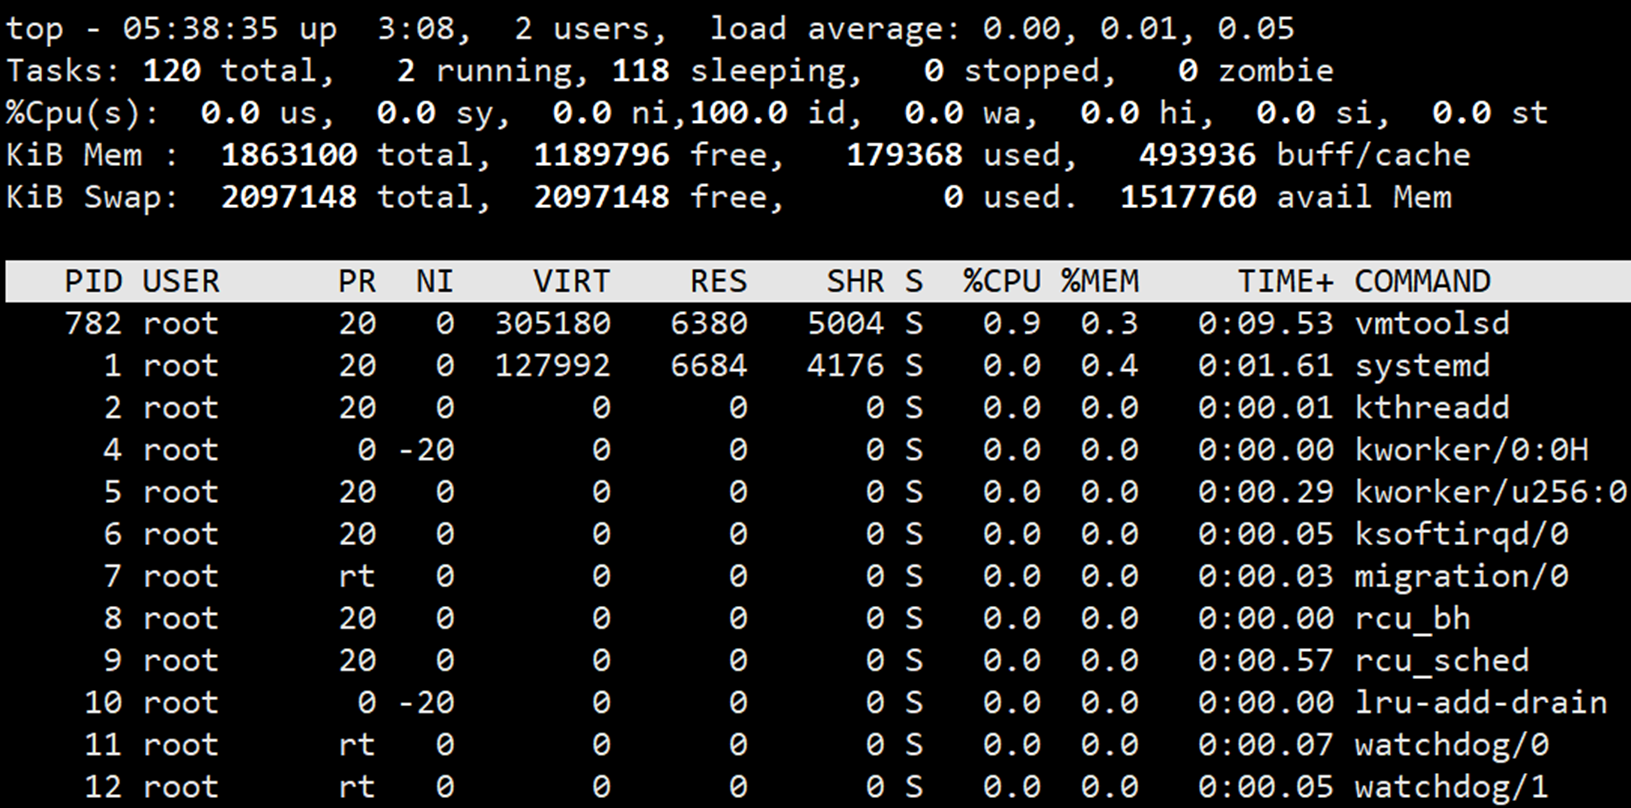Click the load average values

(1138, 28)
